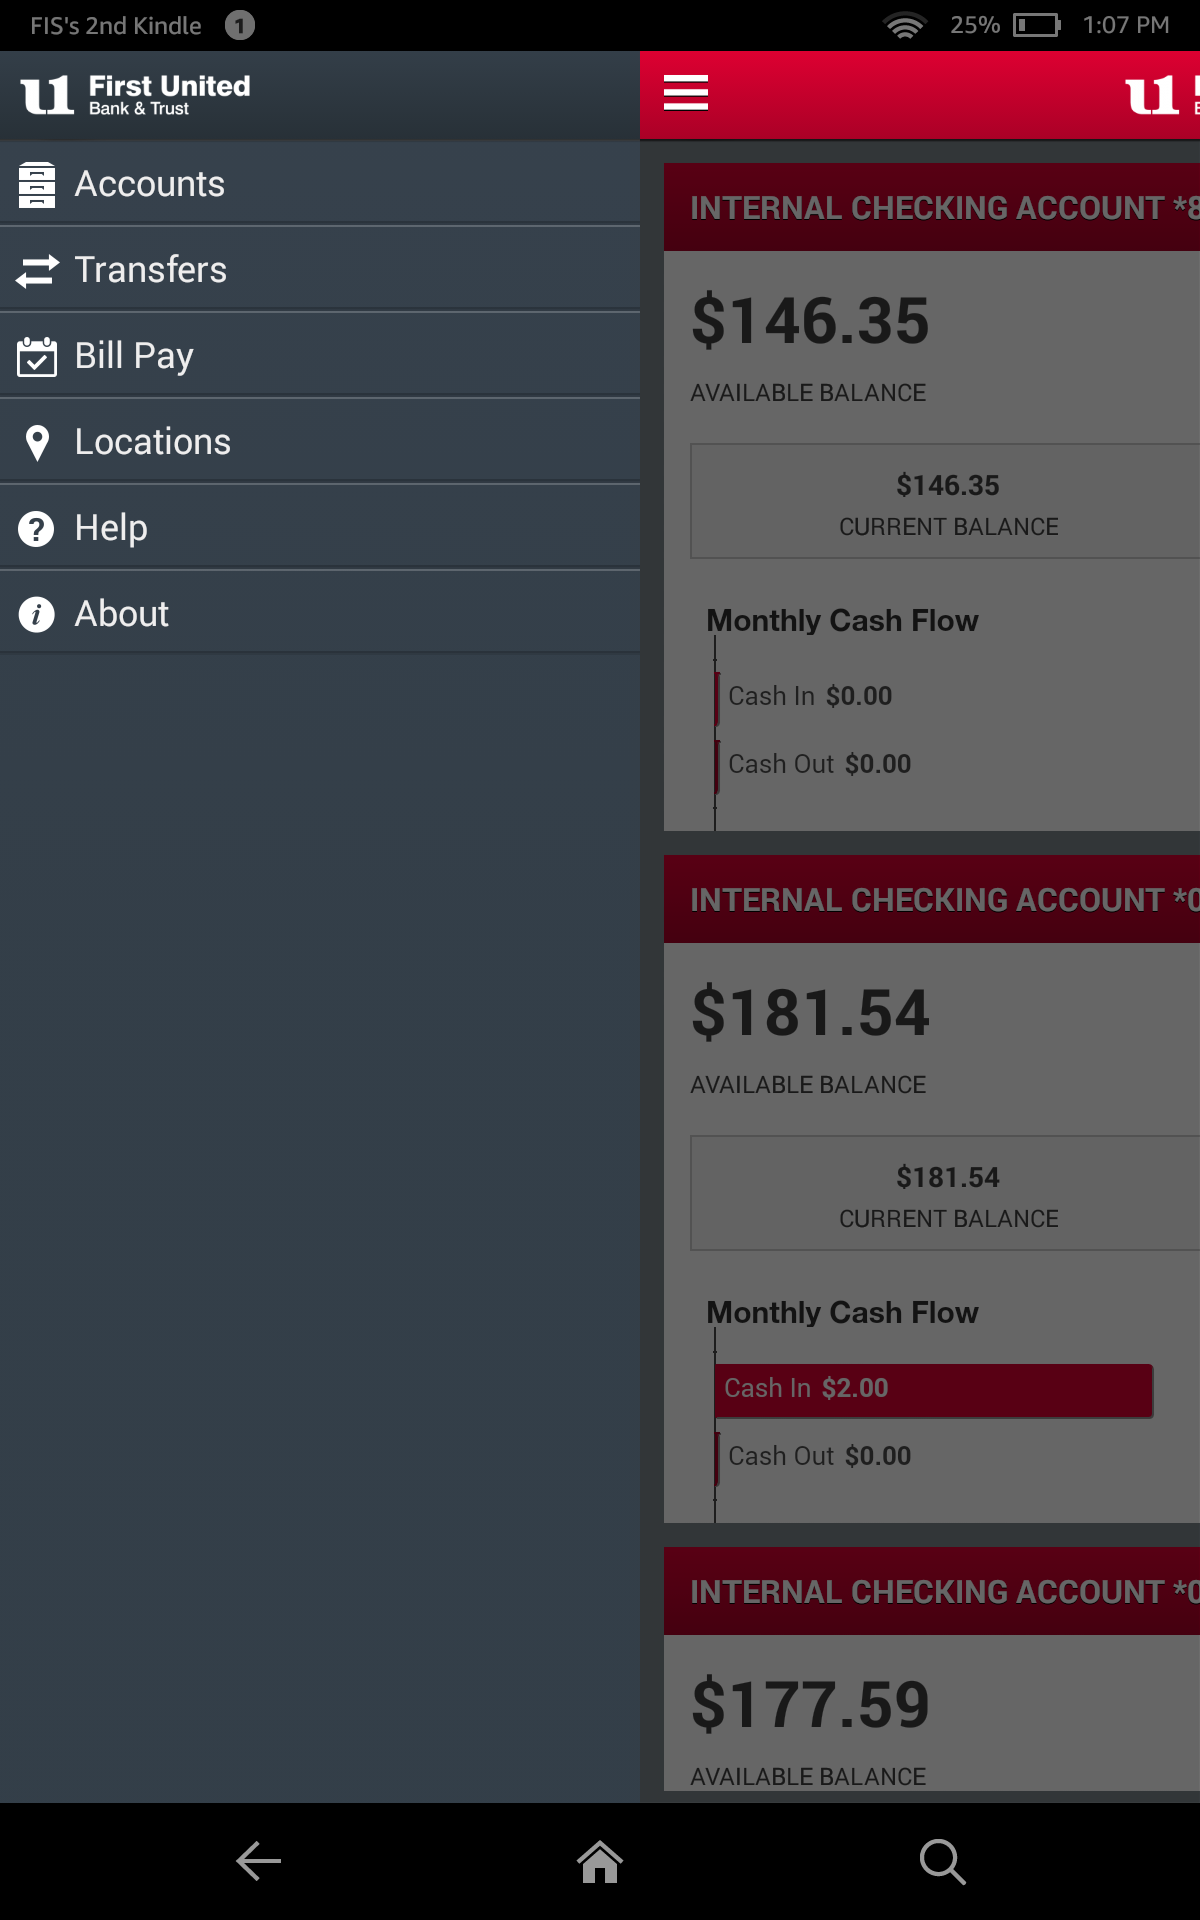Open Locations in the navigation drawer
Image resolution: width=1200 pixels, height=1920 pixels.
(x=153, y=442)
